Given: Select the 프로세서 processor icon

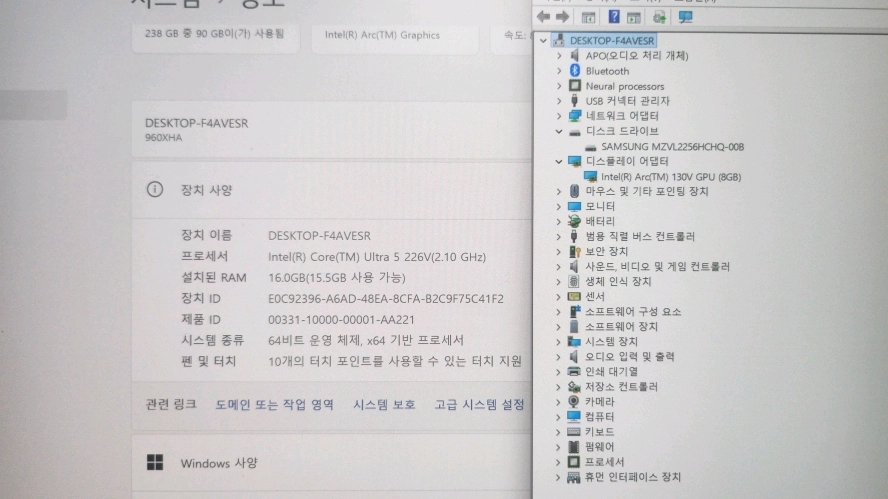Looking at the screenshot, I should point(574,462).
